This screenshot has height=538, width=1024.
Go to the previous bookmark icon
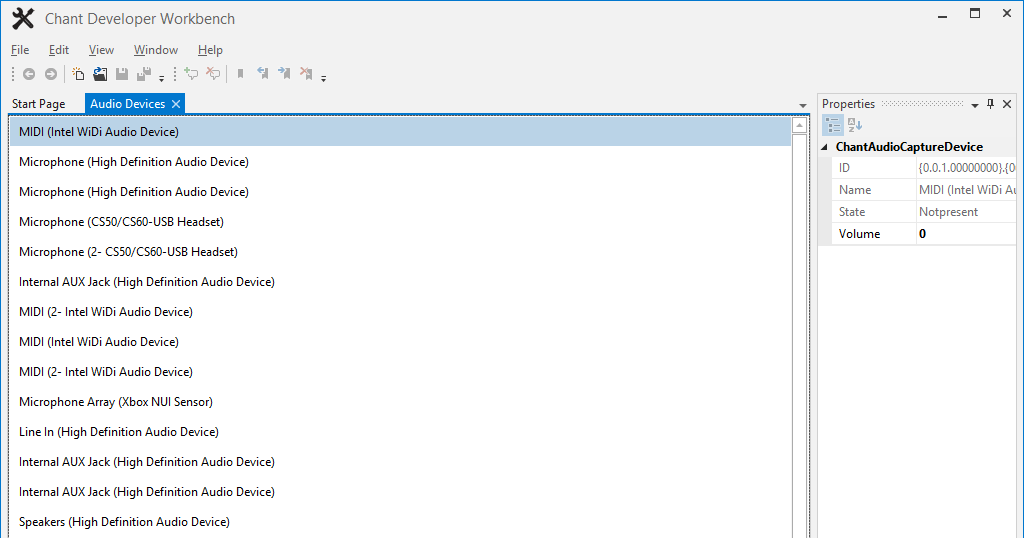[263, 74]
